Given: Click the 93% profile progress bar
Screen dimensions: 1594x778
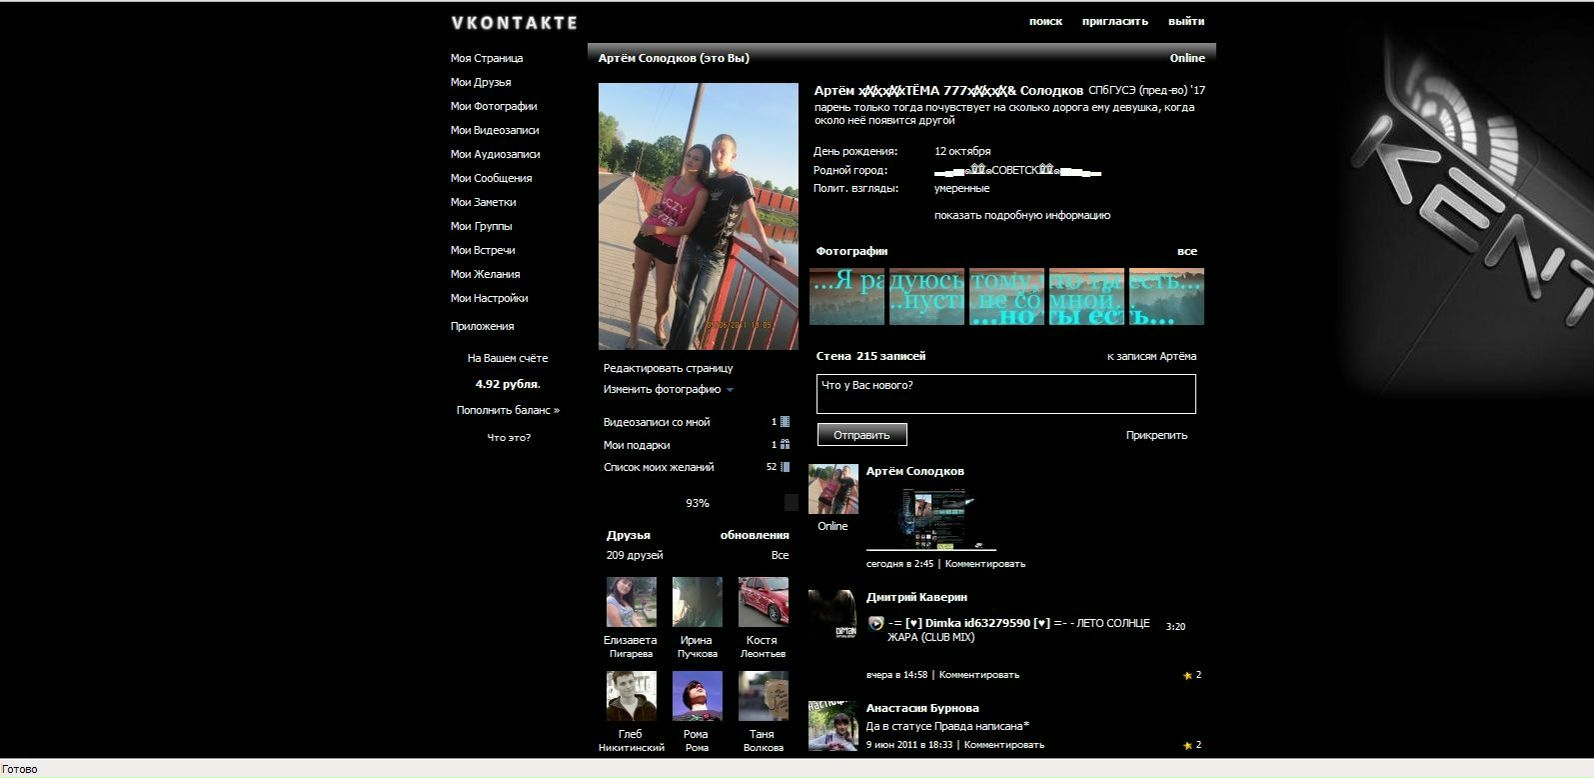Looking at the screenshot, I should click(698, 503).
